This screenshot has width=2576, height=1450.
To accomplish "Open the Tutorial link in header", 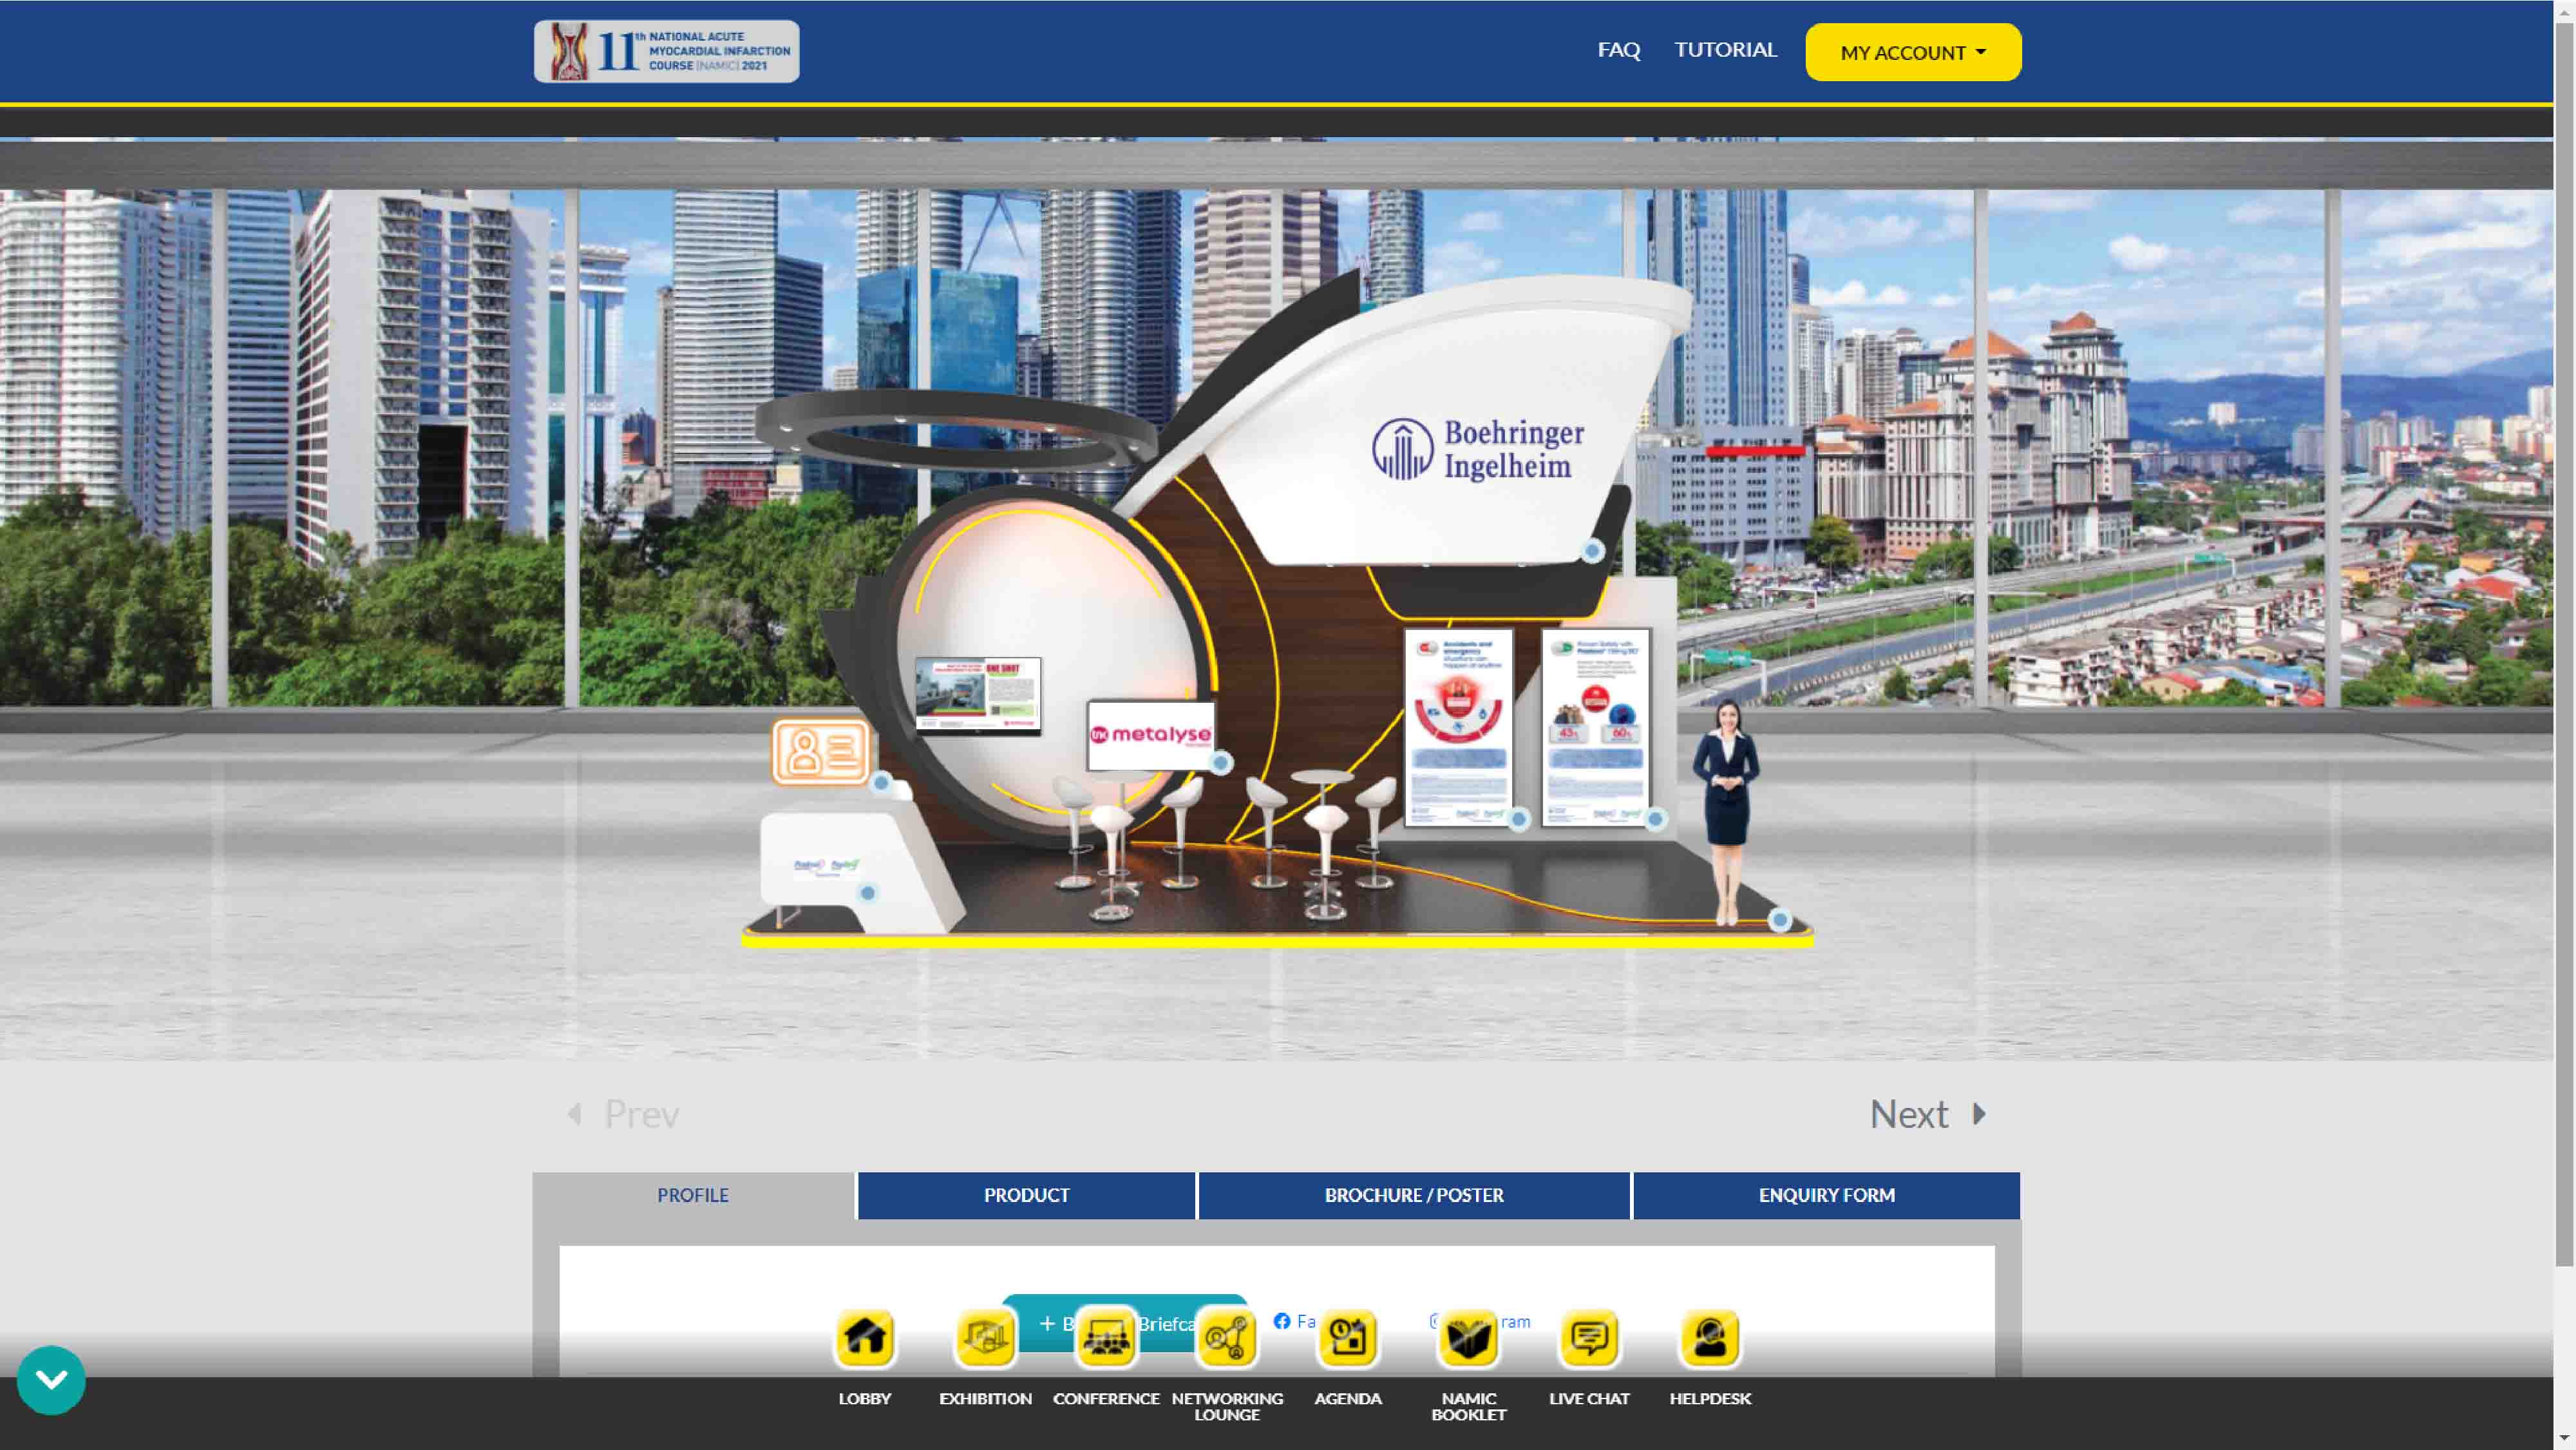I will (x=1725, y=50).
